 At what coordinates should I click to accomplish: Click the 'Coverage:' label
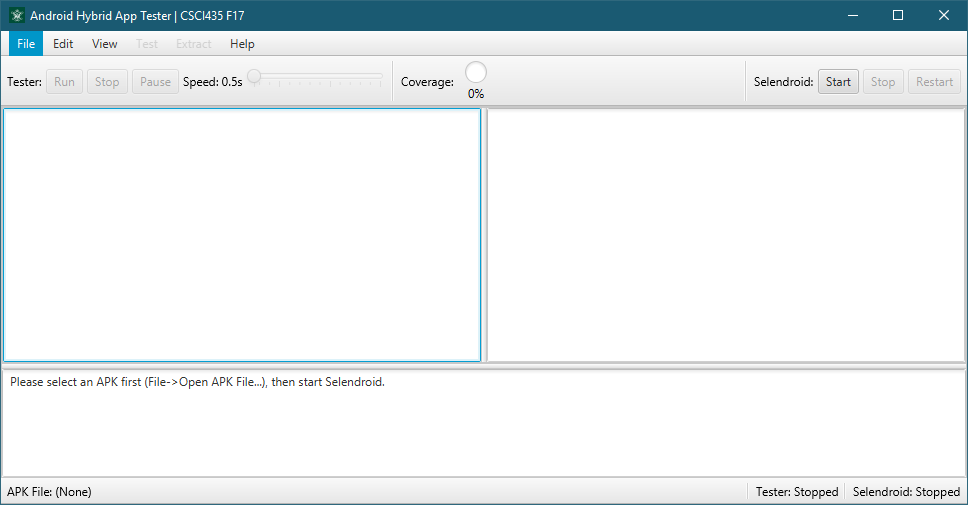[x=427, y=81]
